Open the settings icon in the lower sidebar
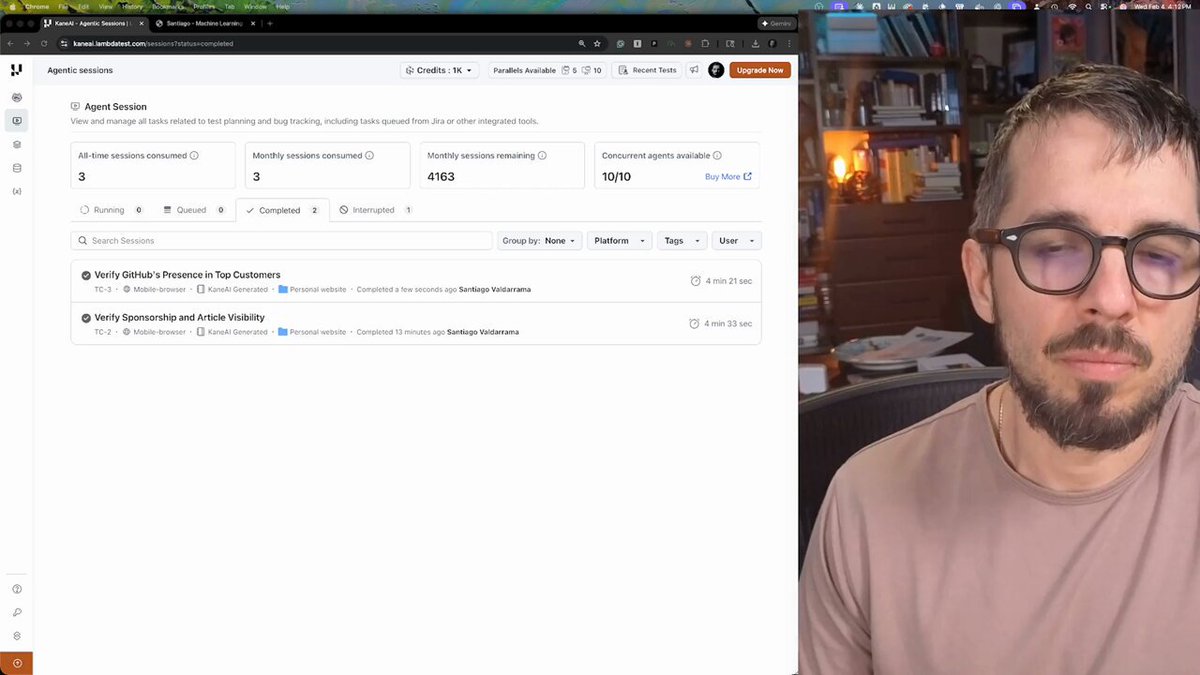1200x675 pixels. [17, 636]
